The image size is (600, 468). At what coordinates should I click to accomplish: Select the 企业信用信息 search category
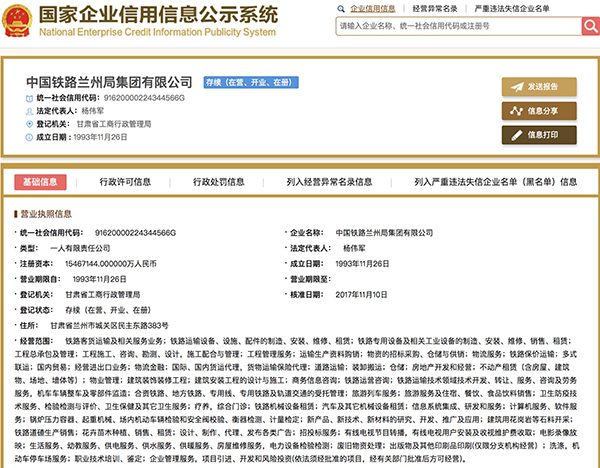click(373, 9)
